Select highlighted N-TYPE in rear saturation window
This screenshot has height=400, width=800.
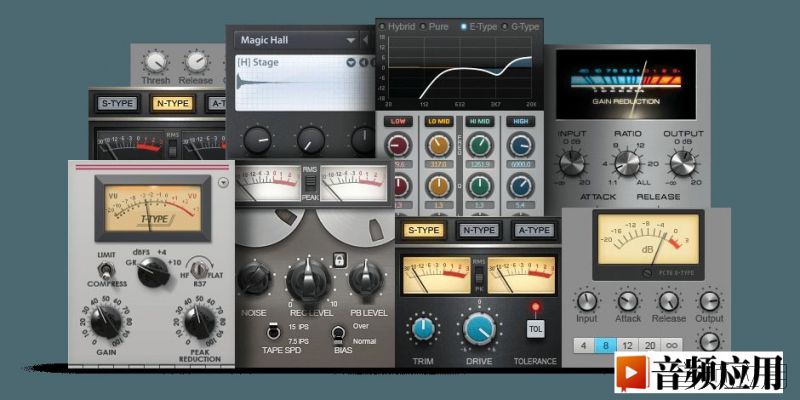click(x=173, y=104)
